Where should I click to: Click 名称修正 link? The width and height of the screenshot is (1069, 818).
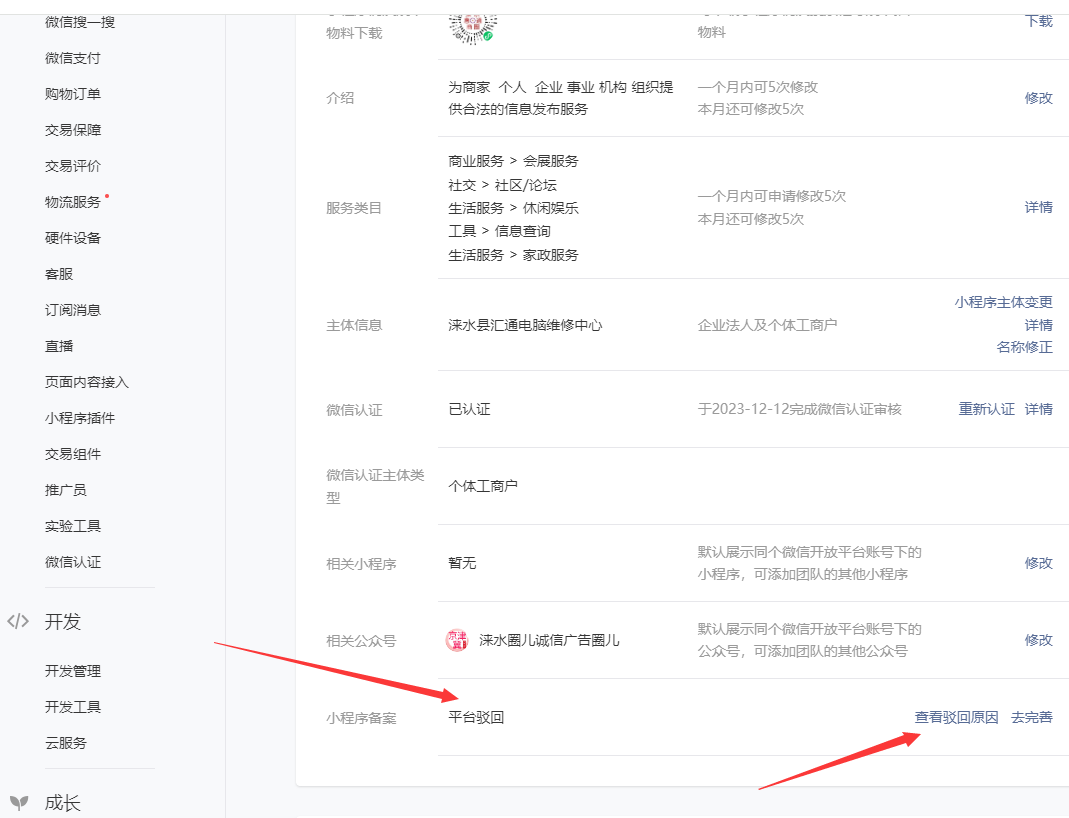tap(1025, 347)
